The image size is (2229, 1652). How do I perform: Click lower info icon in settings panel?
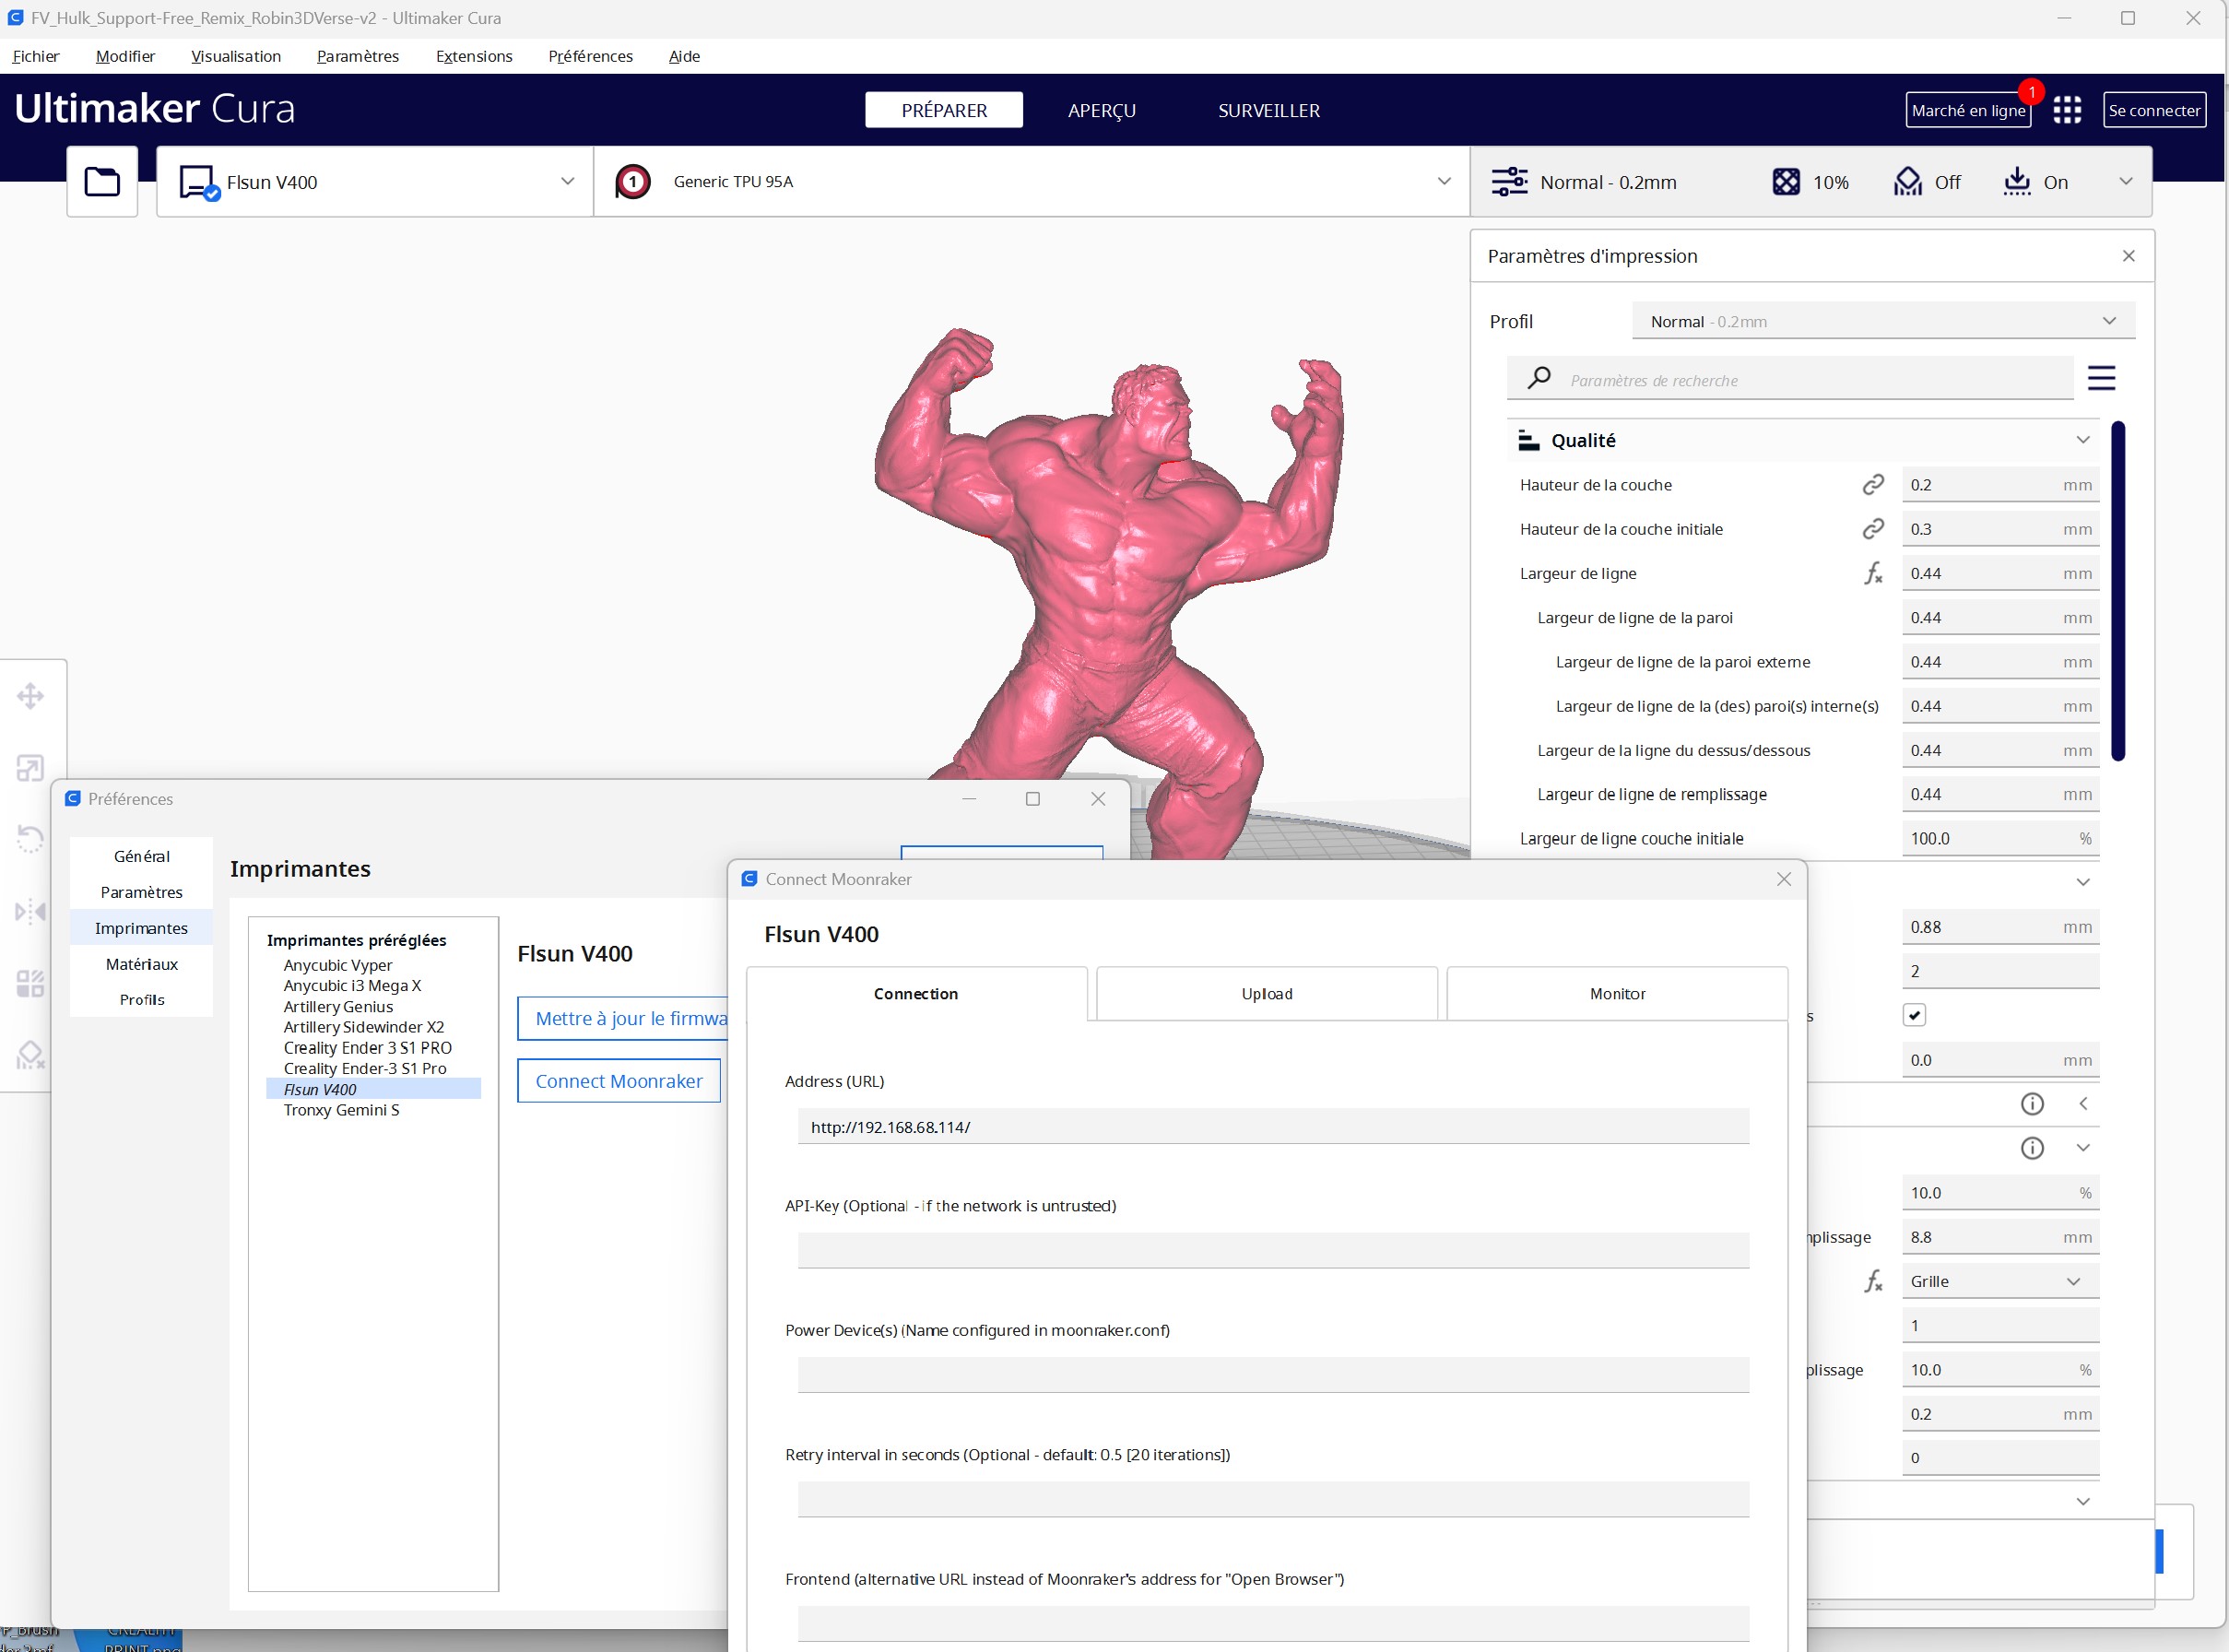click(x=2032, y=1148)
